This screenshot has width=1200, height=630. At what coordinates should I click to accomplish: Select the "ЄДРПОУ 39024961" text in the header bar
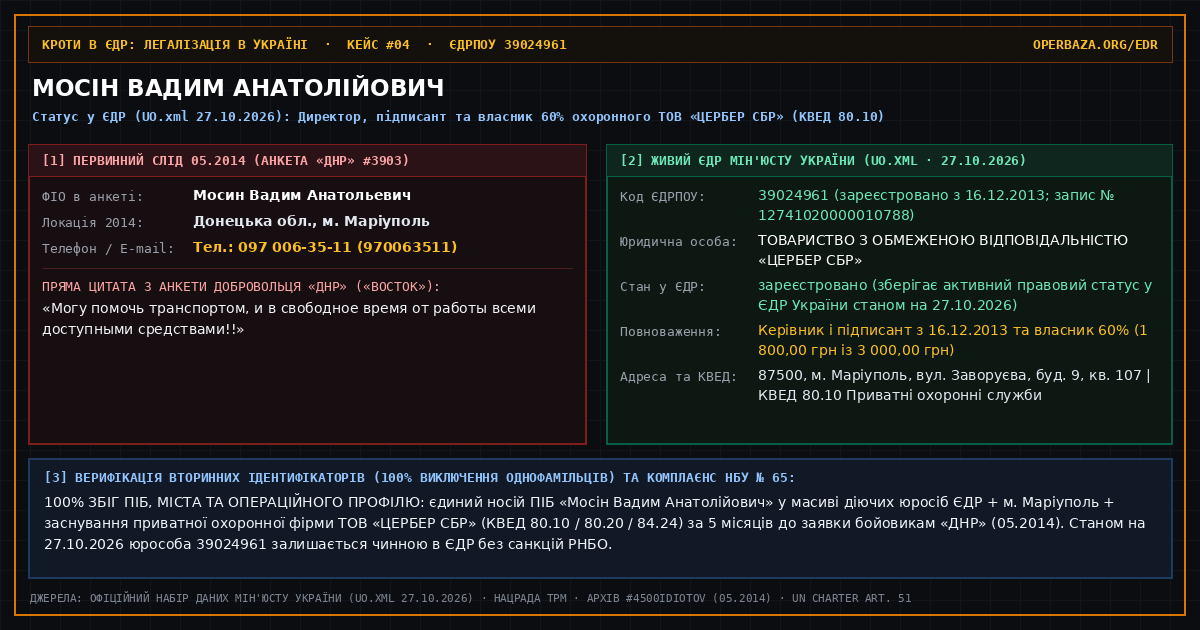(508, 45)
